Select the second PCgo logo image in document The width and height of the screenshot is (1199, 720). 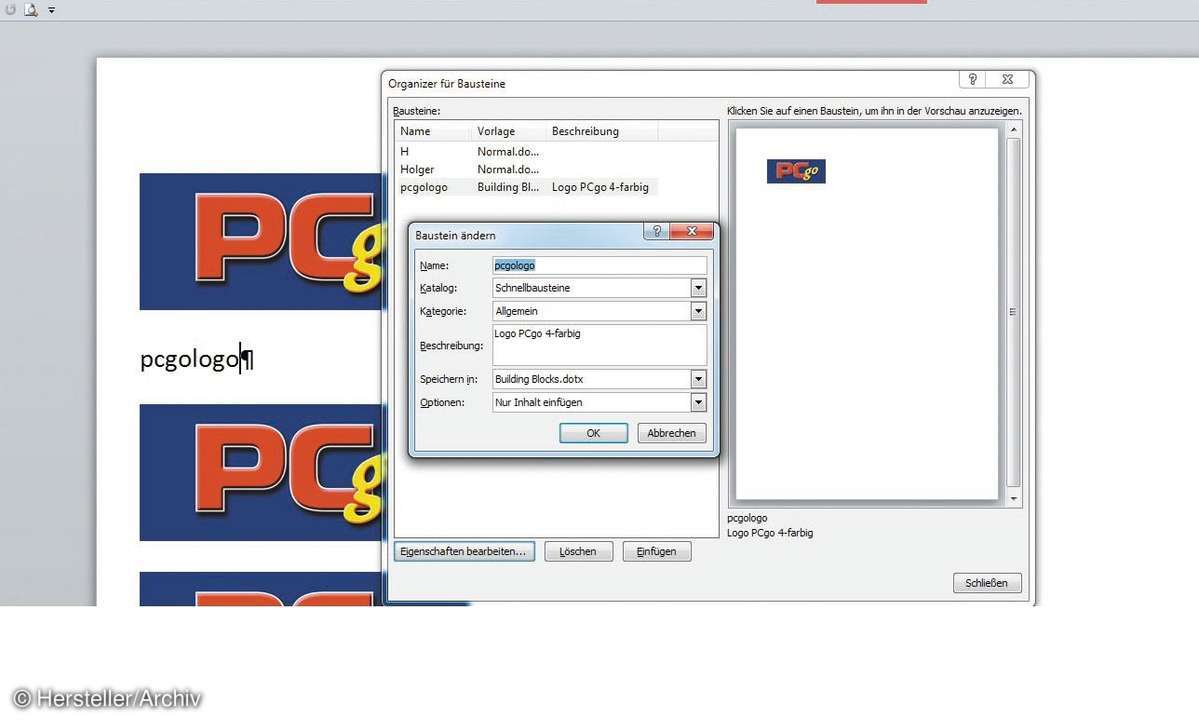tap(262, 472)
